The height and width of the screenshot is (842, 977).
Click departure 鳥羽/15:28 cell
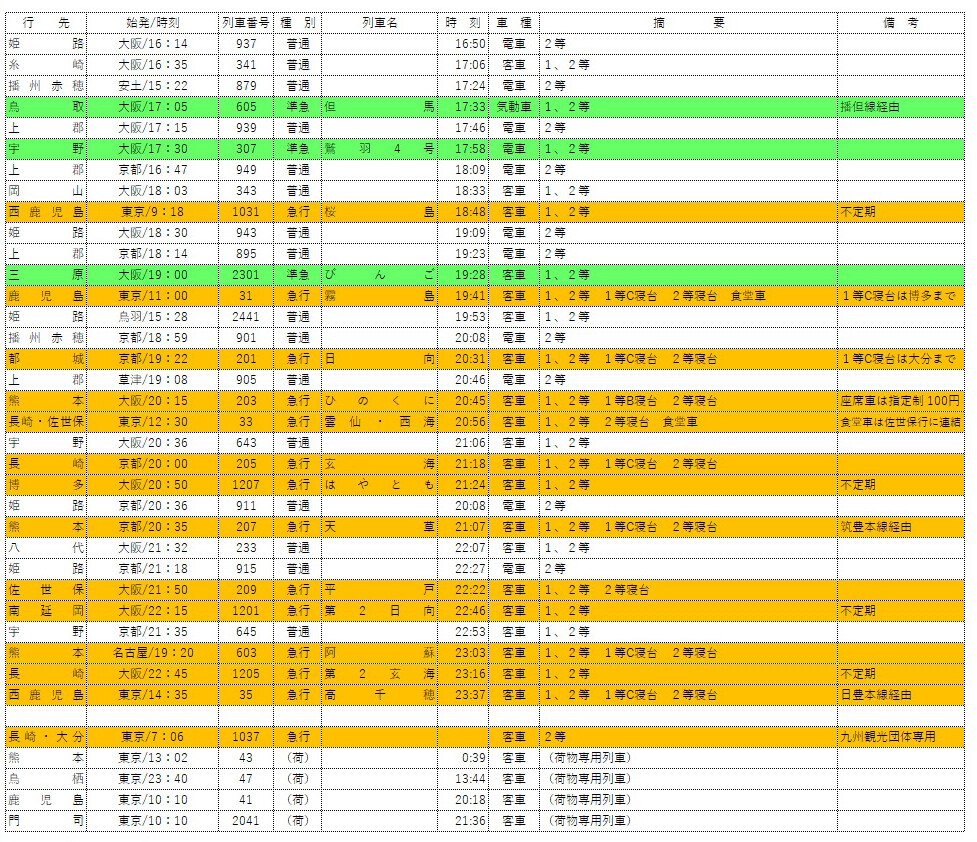point(153,317)
